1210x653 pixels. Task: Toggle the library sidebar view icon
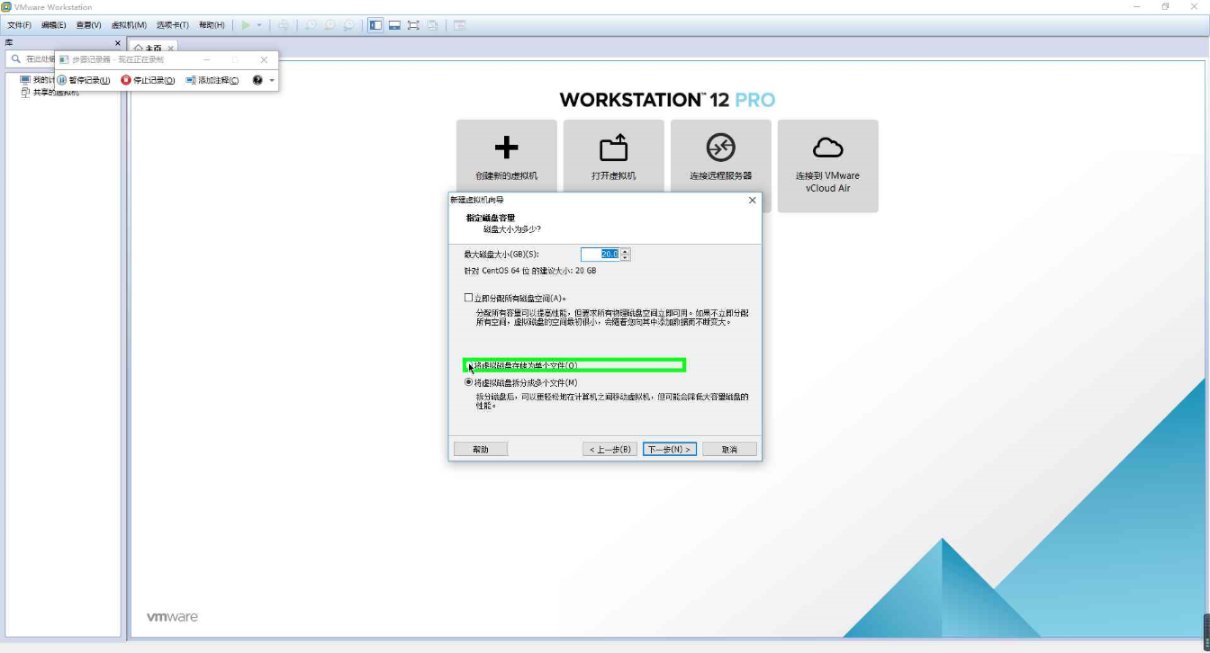point(375,25)
